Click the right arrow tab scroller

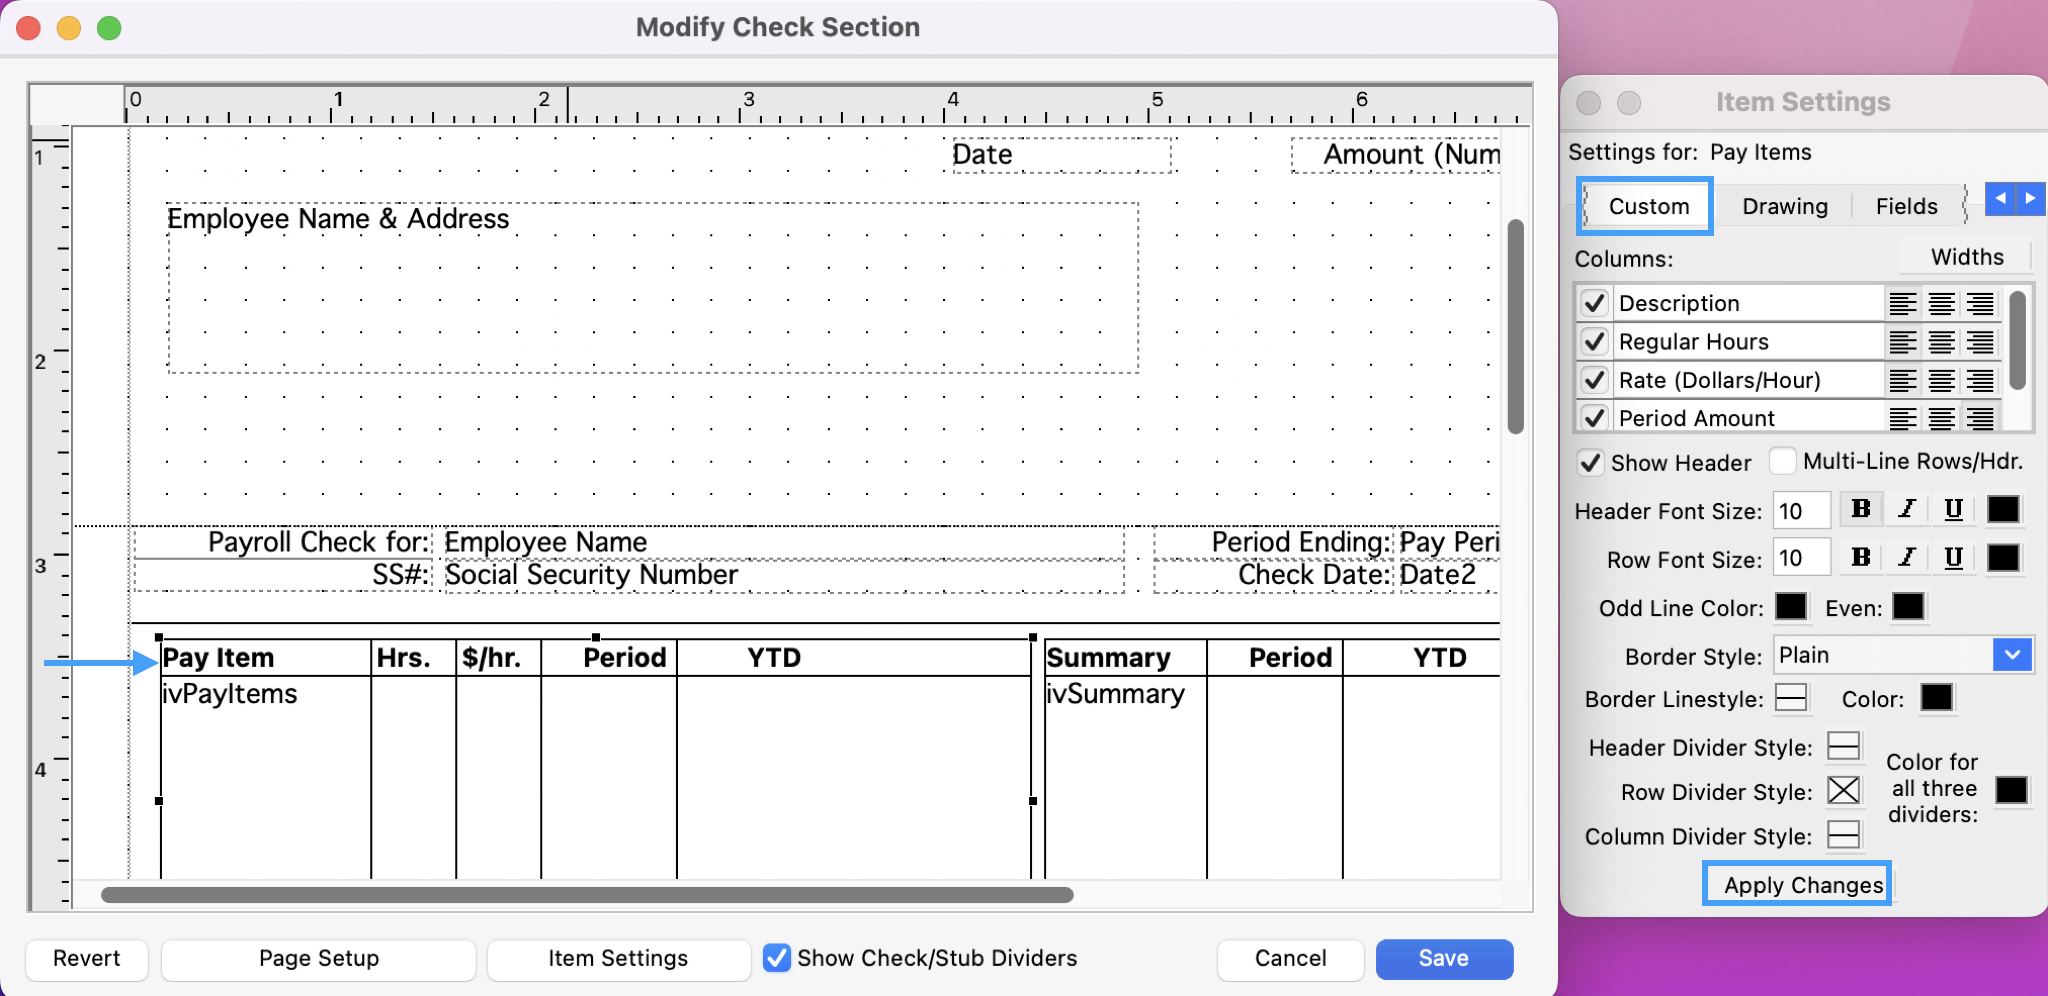(2030, 199)
